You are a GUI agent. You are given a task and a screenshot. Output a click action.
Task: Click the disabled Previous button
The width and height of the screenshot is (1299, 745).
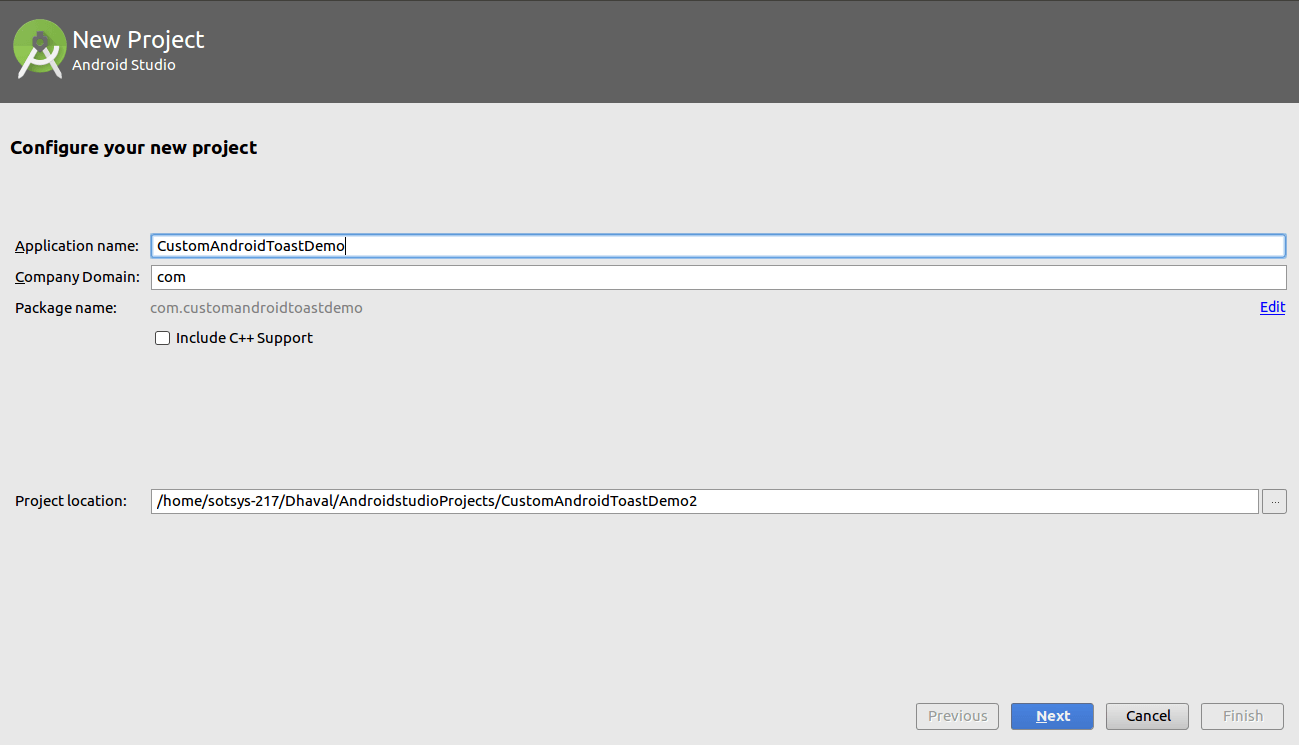click(x=956, y=716)
